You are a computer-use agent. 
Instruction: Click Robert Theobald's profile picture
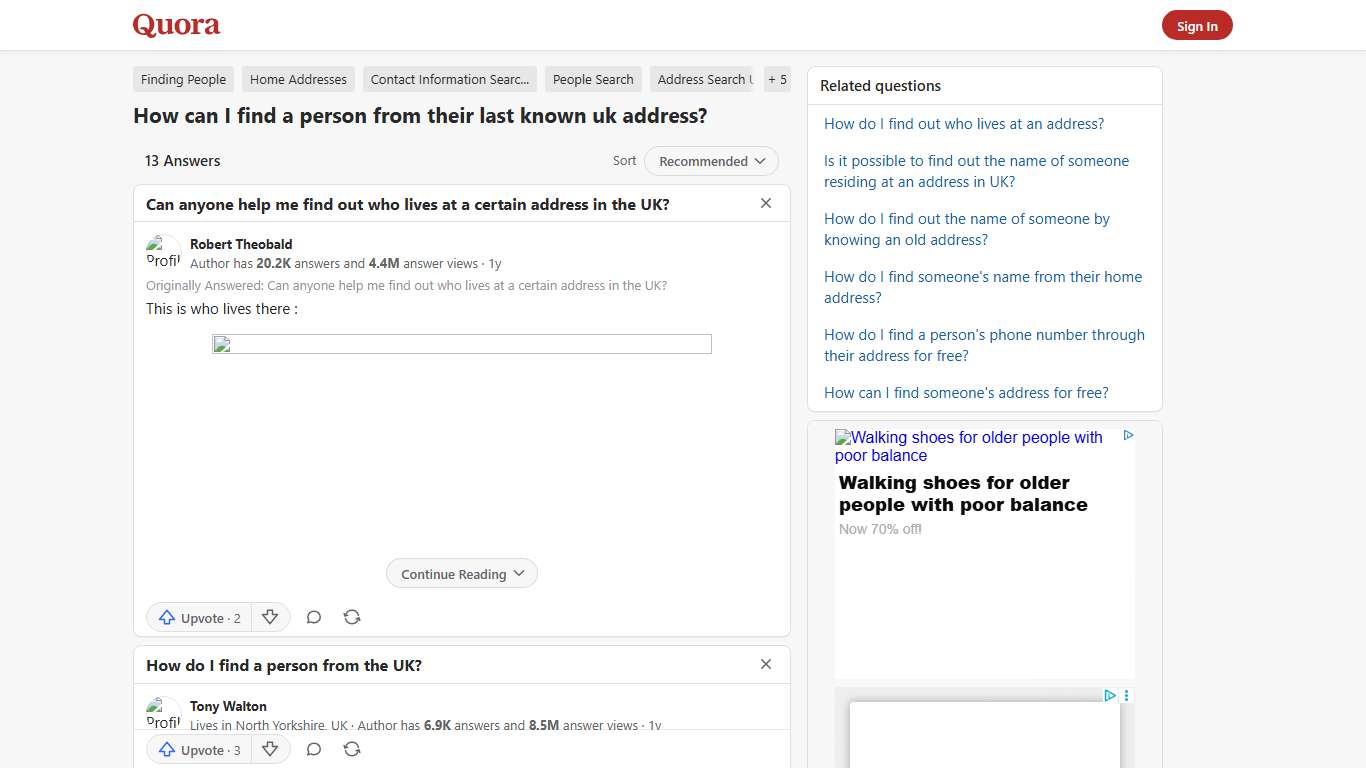pyautogui.click(x=162, y=252)
